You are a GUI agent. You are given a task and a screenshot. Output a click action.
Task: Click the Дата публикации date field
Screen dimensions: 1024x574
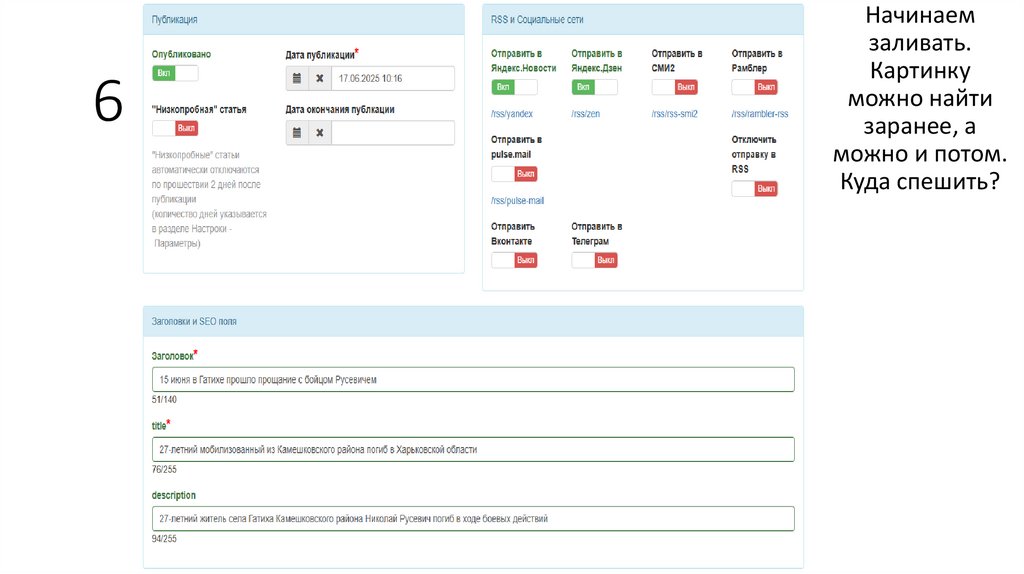pyautogui.click(x=392, y=78)
